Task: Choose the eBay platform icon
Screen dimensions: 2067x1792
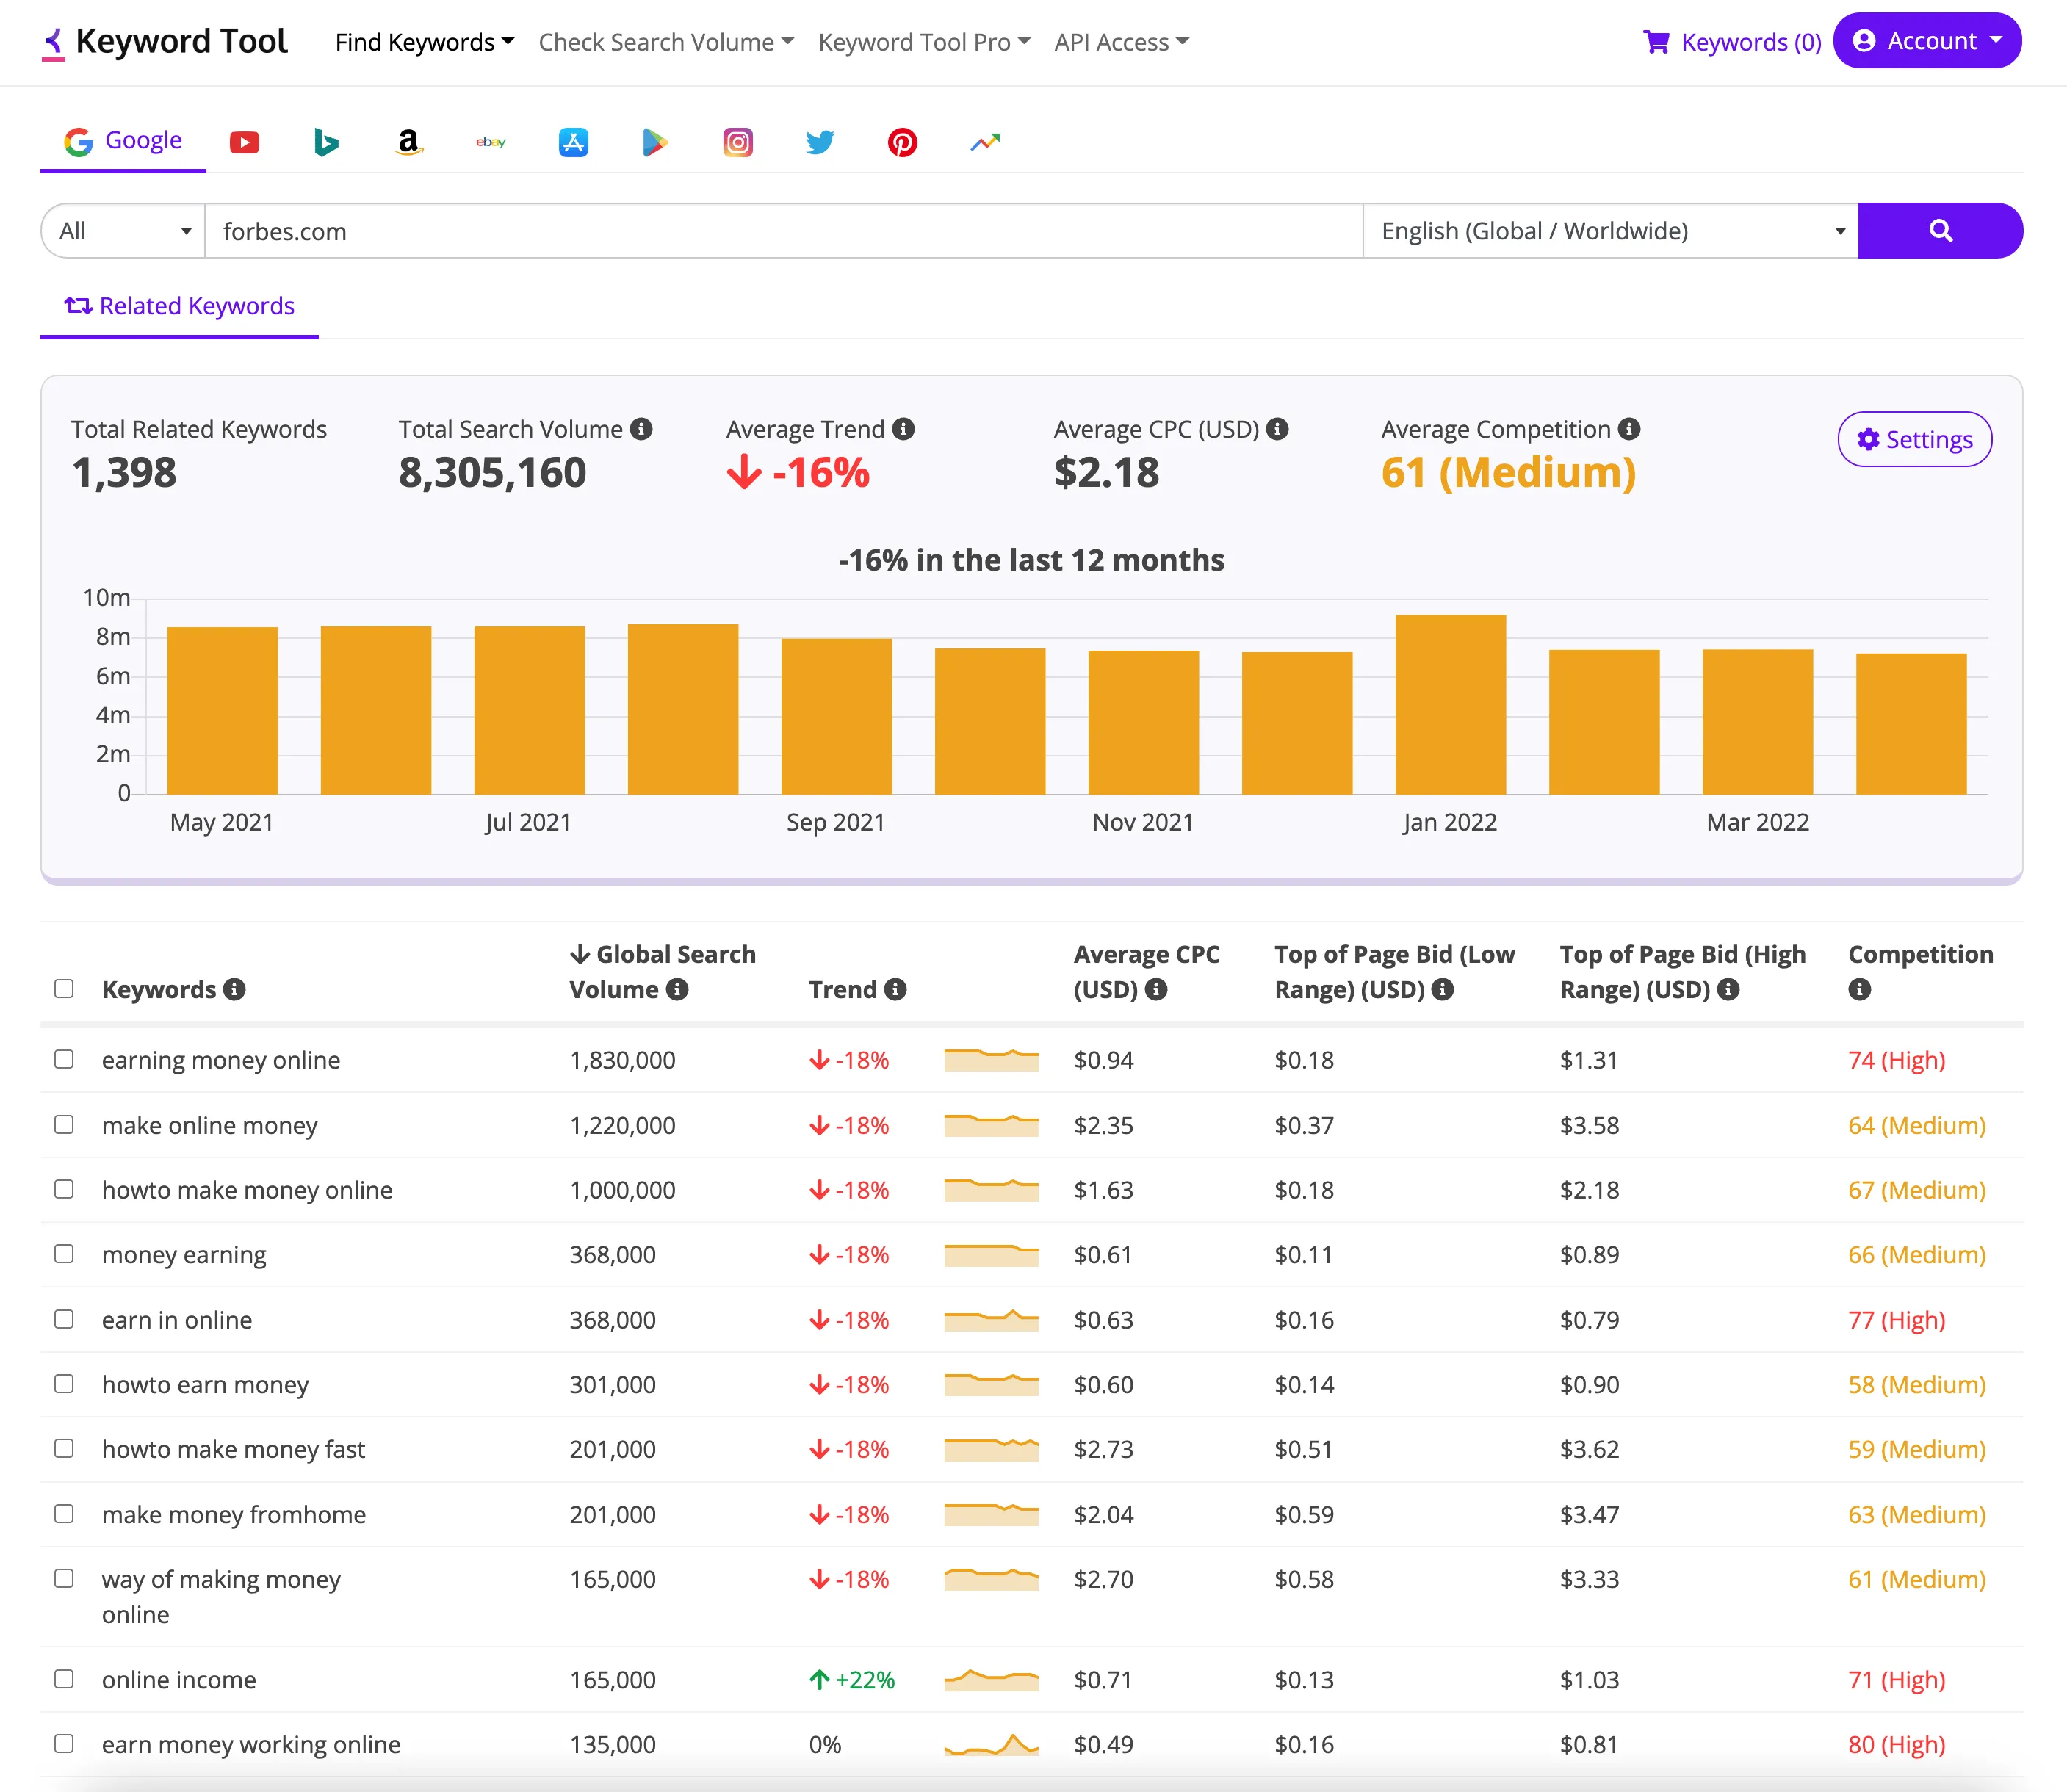Action: (x=491, y=142)
